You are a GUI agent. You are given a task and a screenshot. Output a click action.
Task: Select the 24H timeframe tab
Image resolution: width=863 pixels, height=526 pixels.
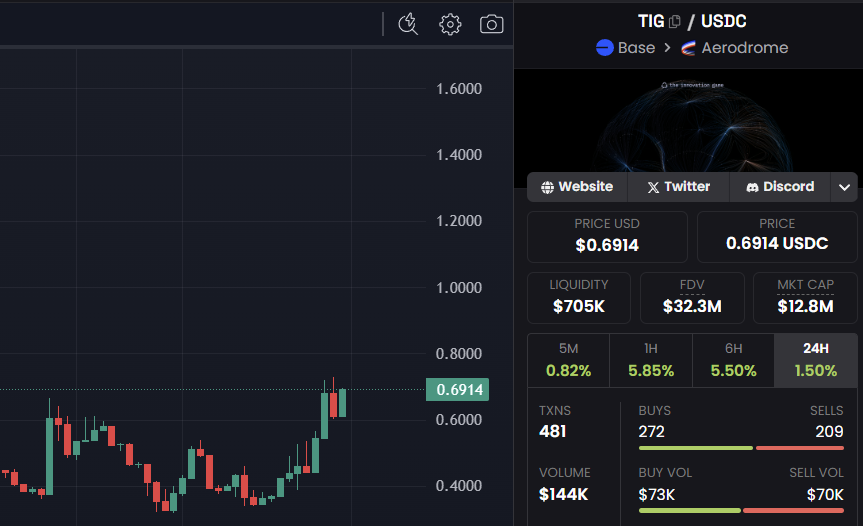tap(816, 360)
